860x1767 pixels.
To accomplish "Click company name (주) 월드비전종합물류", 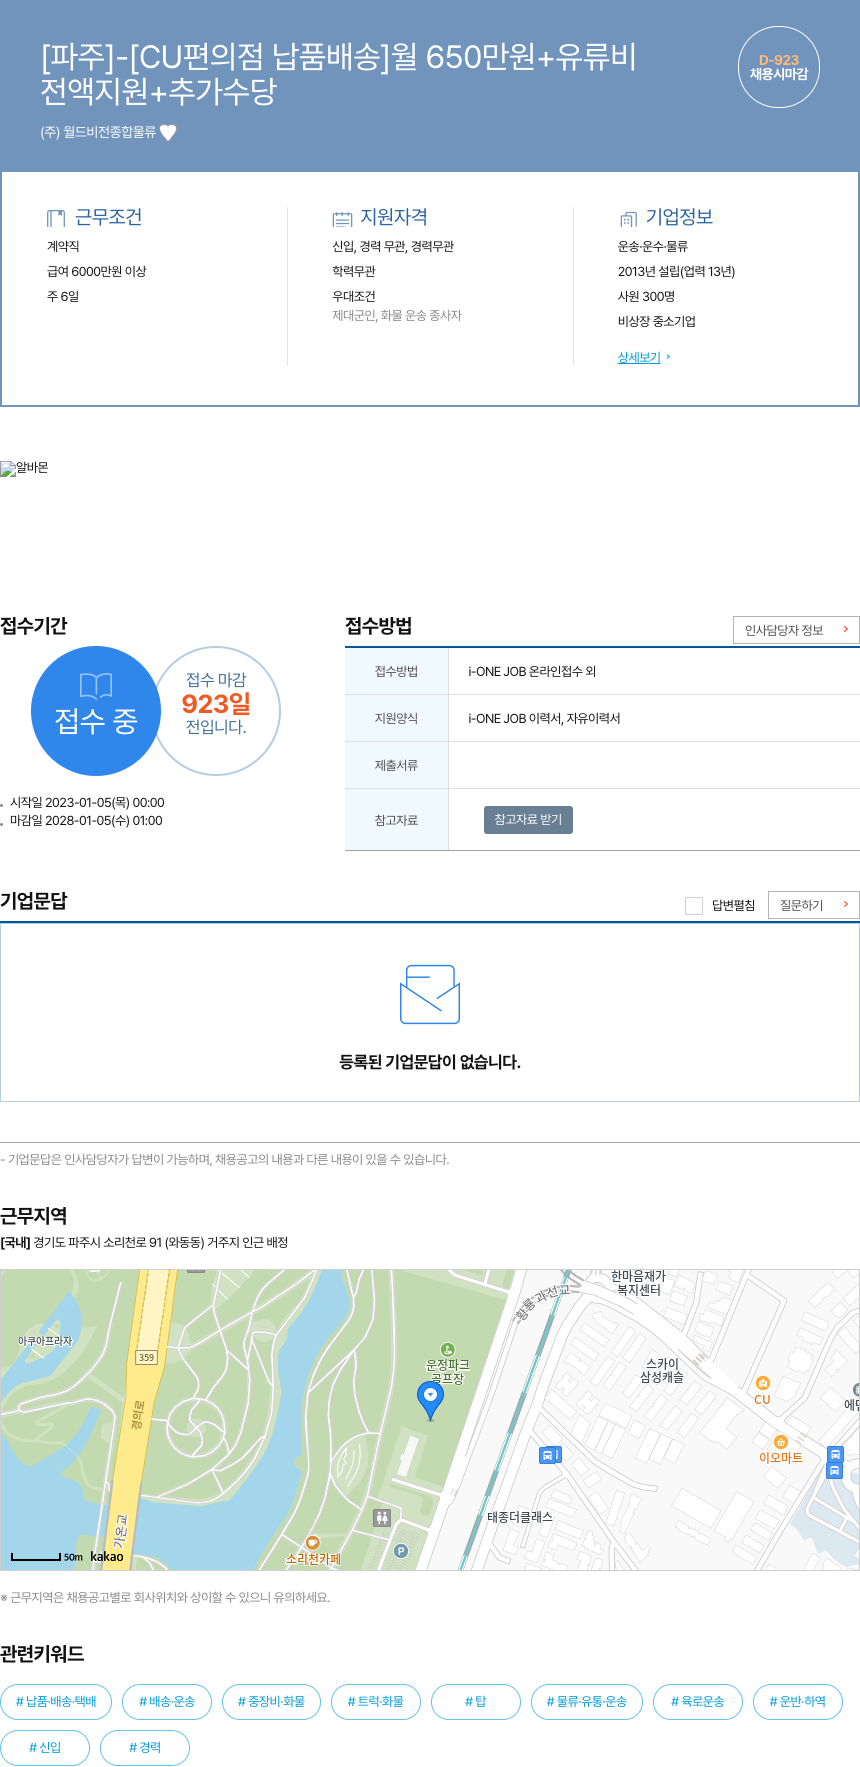I will (x=98, y=132).
